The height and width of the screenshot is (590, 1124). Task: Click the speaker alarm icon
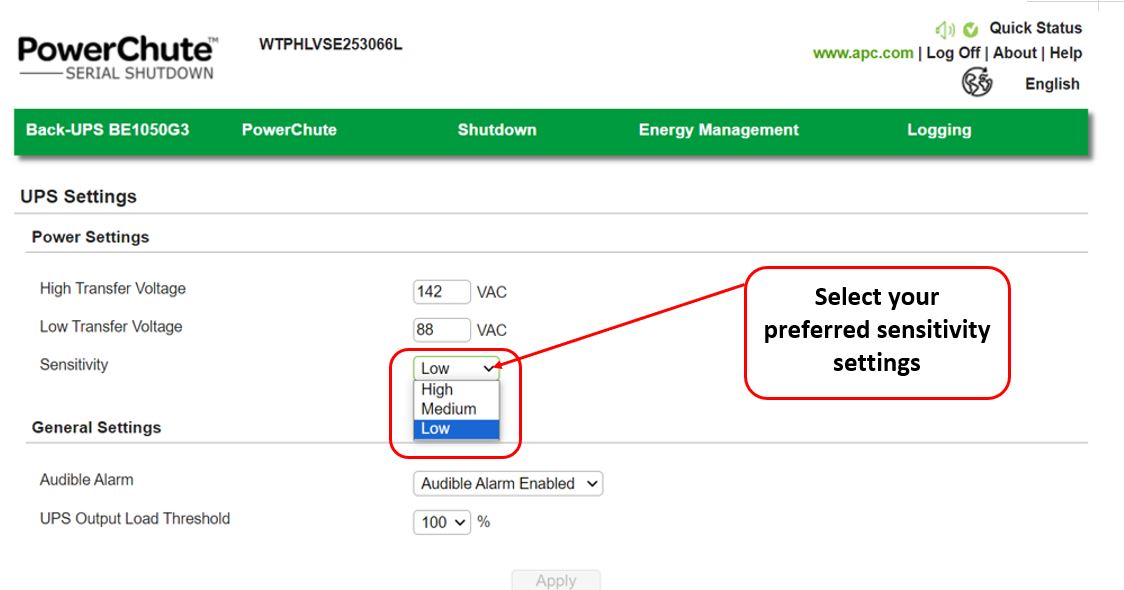[945, 29]
